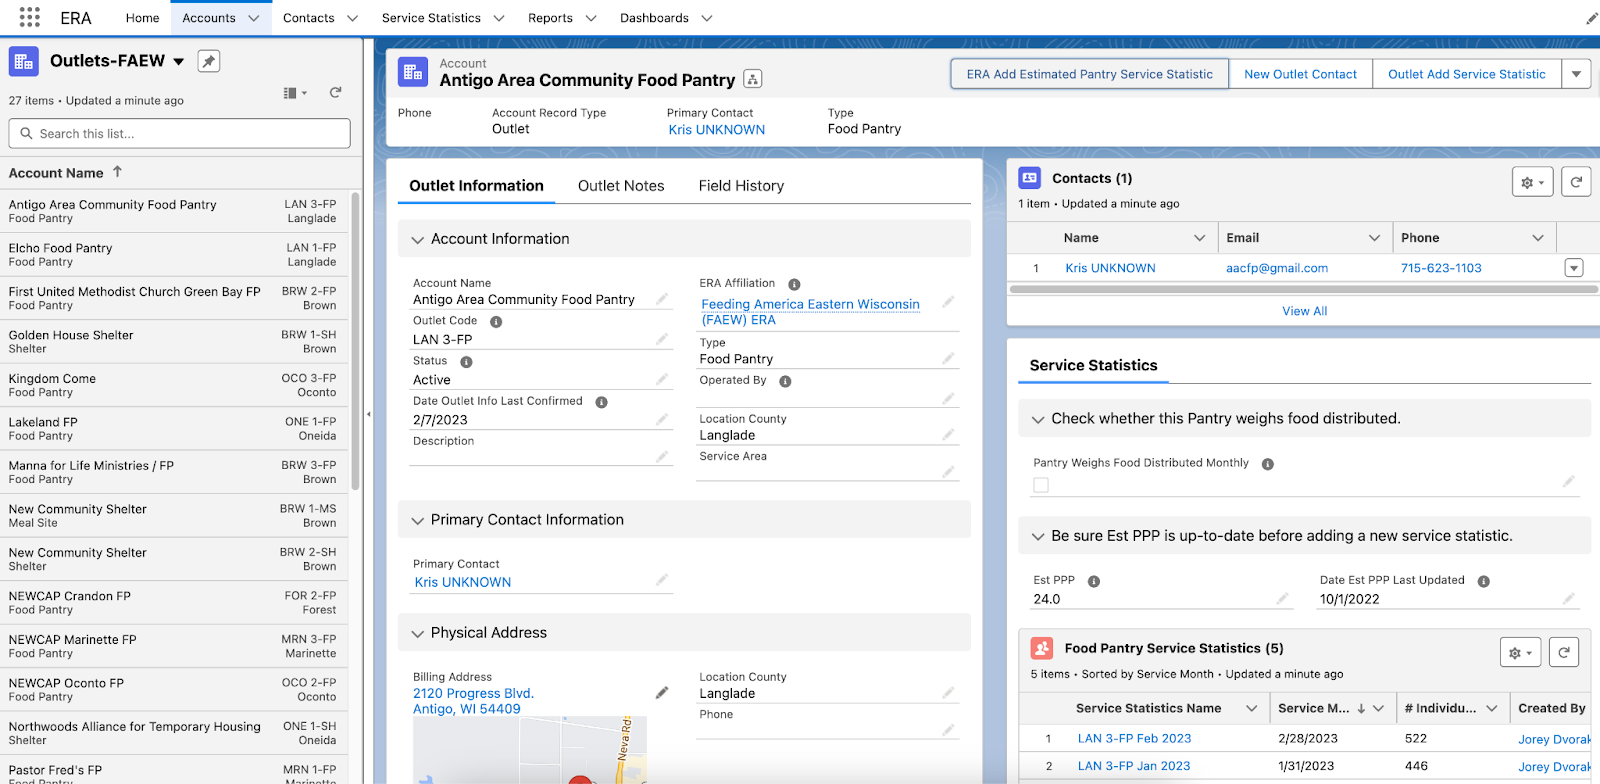Collapse the pantry weighs food section
This screenshot has width=1600, height=784.
pos(1038,420)
